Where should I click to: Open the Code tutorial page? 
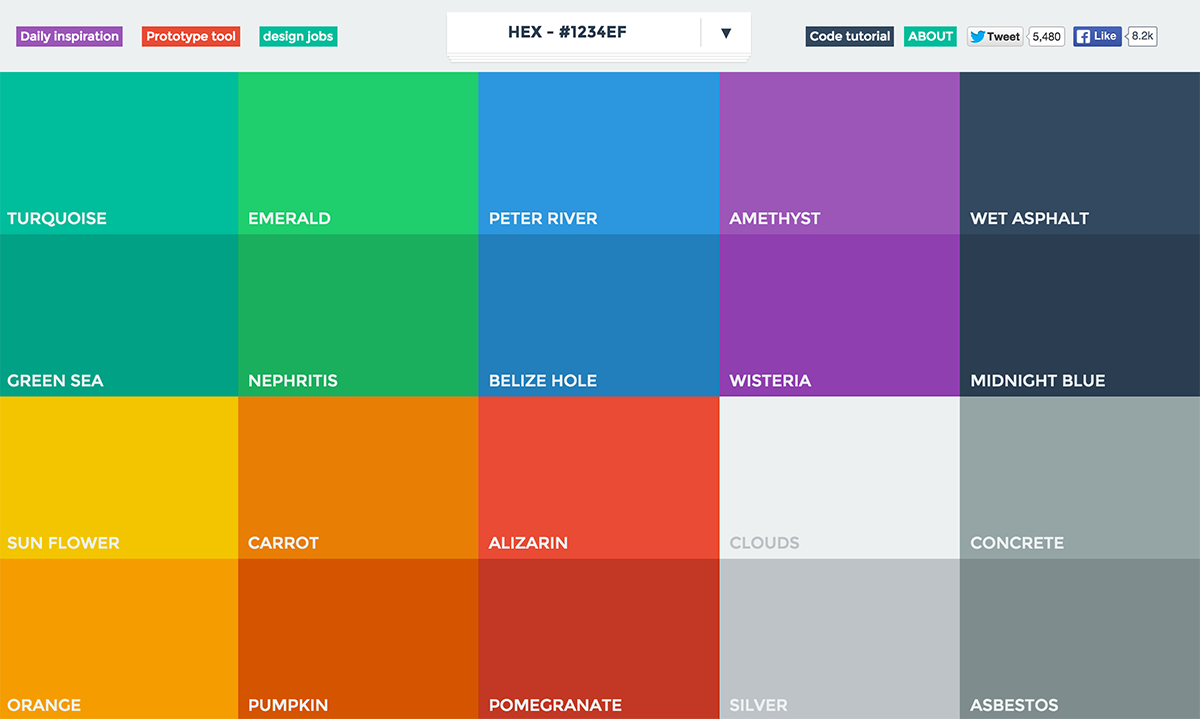click(849, 36)
